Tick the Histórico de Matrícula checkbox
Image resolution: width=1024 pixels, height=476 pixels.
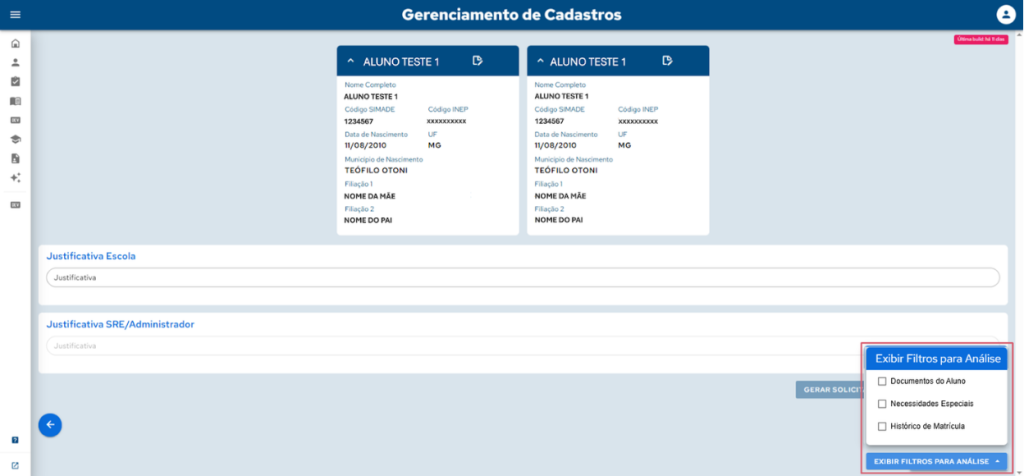(x=881, y=427)
